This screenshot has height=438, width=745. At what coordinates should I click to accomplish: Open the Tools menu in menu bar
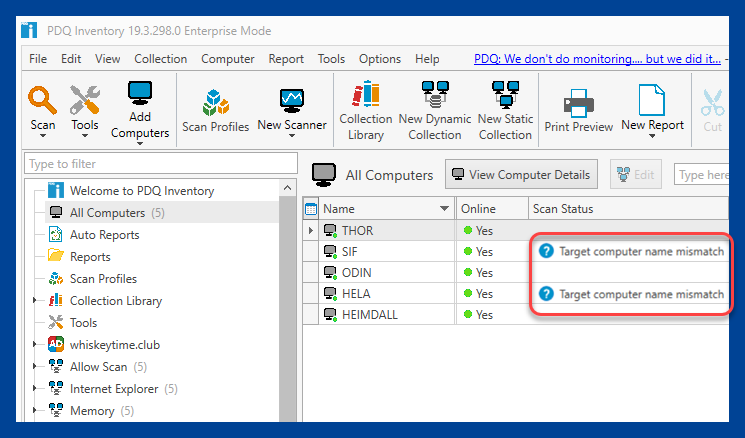(x=331, y=59)
